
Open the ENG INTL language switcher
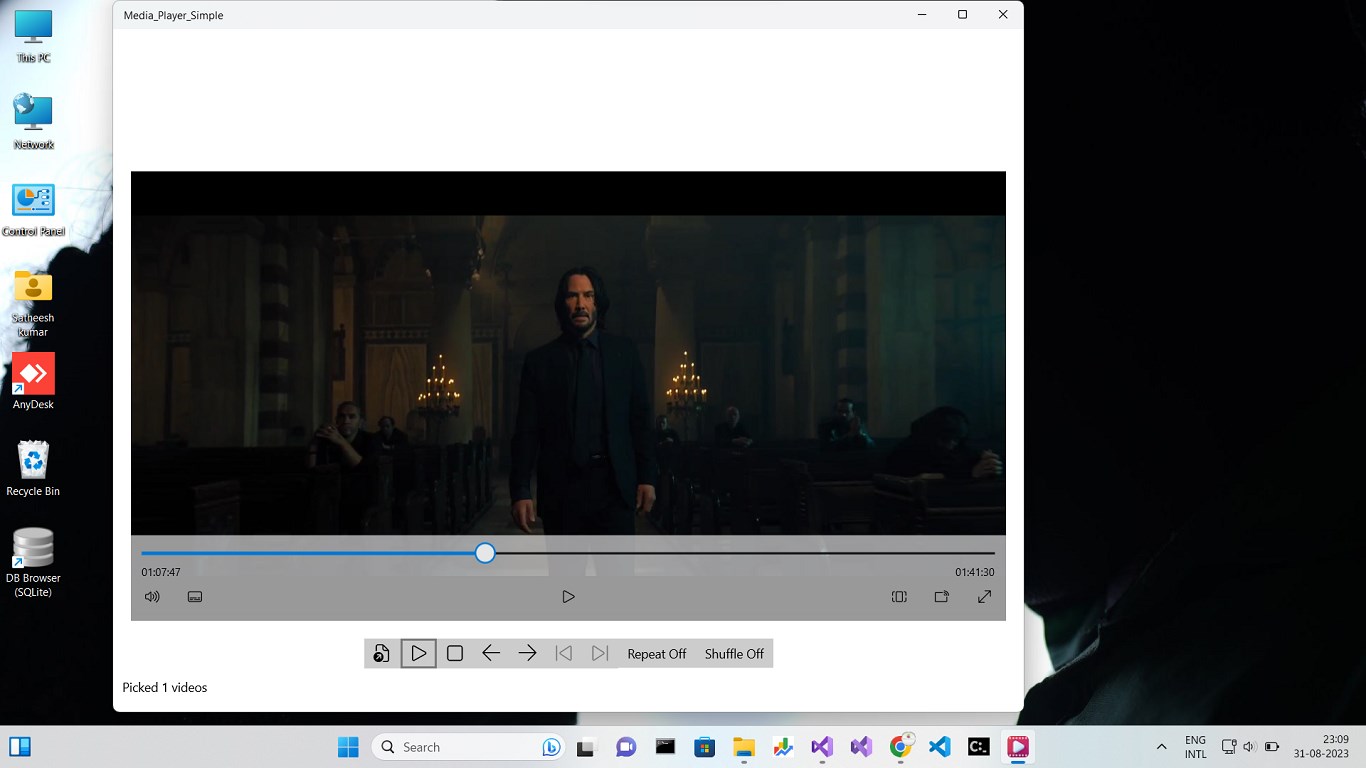point(1195,747)
